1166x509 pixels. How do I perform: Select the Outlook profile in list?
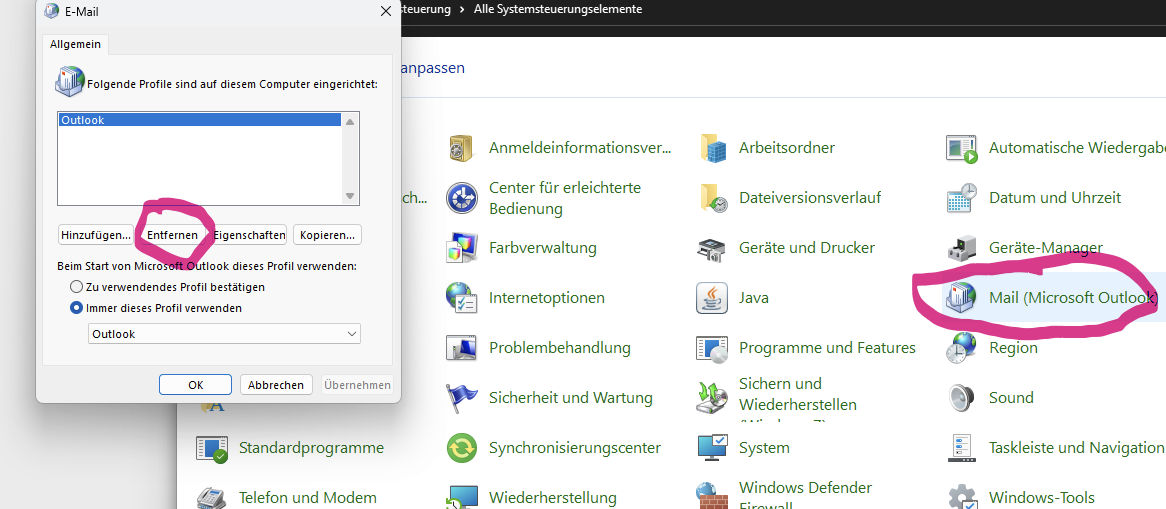[200, 120]
